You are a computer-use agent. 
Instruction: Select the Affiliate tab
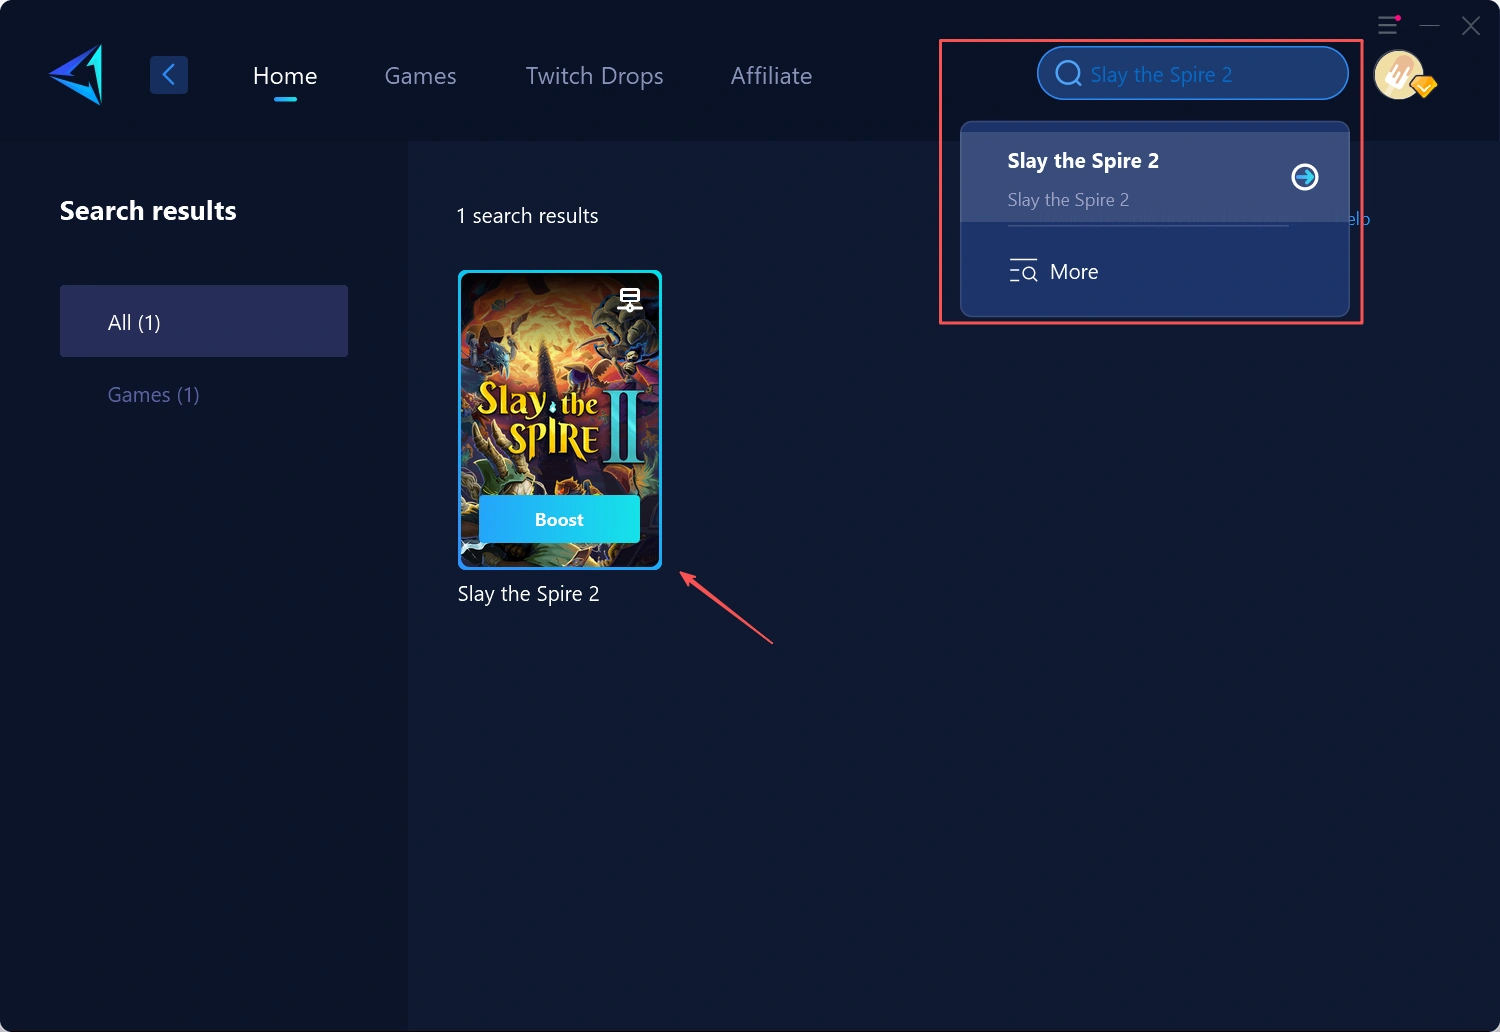click(x=771, y=75)
